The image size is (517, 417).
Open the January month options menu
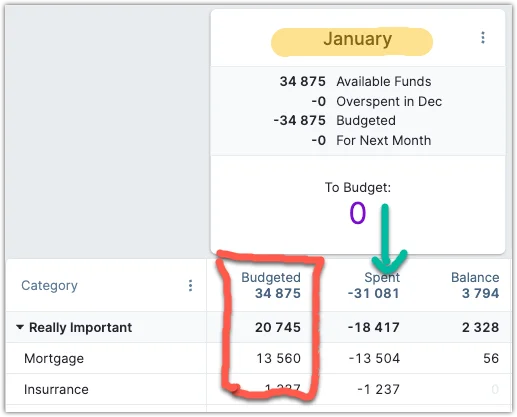tap(483, 38)
